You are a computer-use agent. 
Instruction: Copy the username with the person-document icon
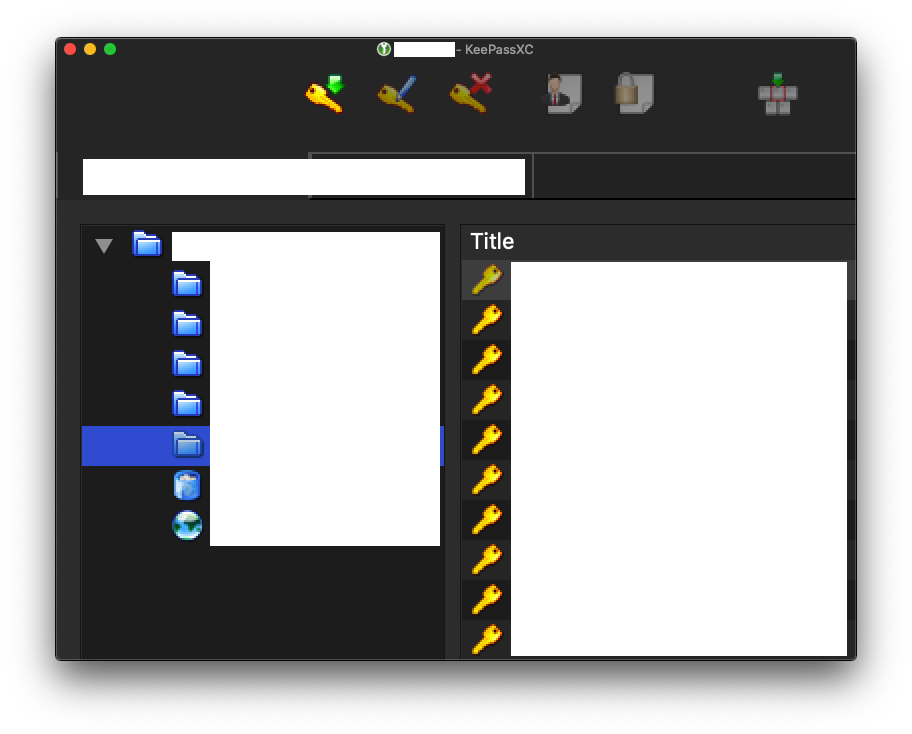pos(561,92)
